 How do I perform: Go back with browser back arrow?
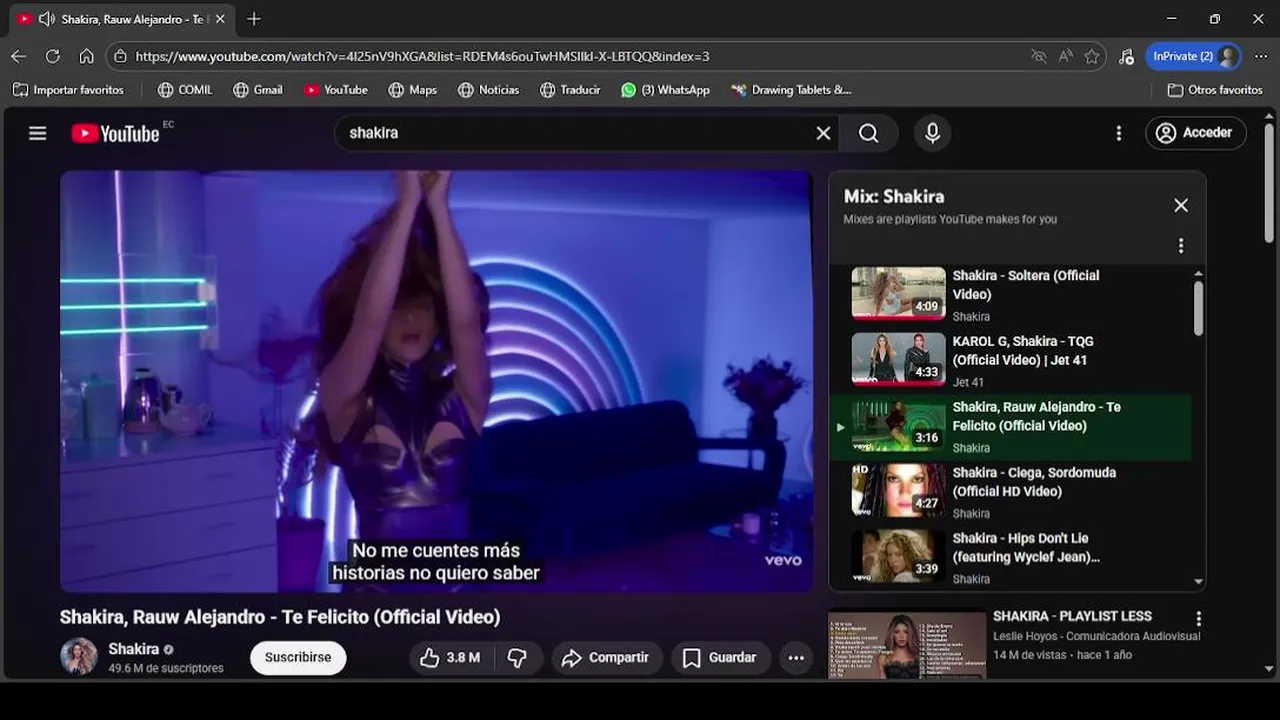click(18, 56)
